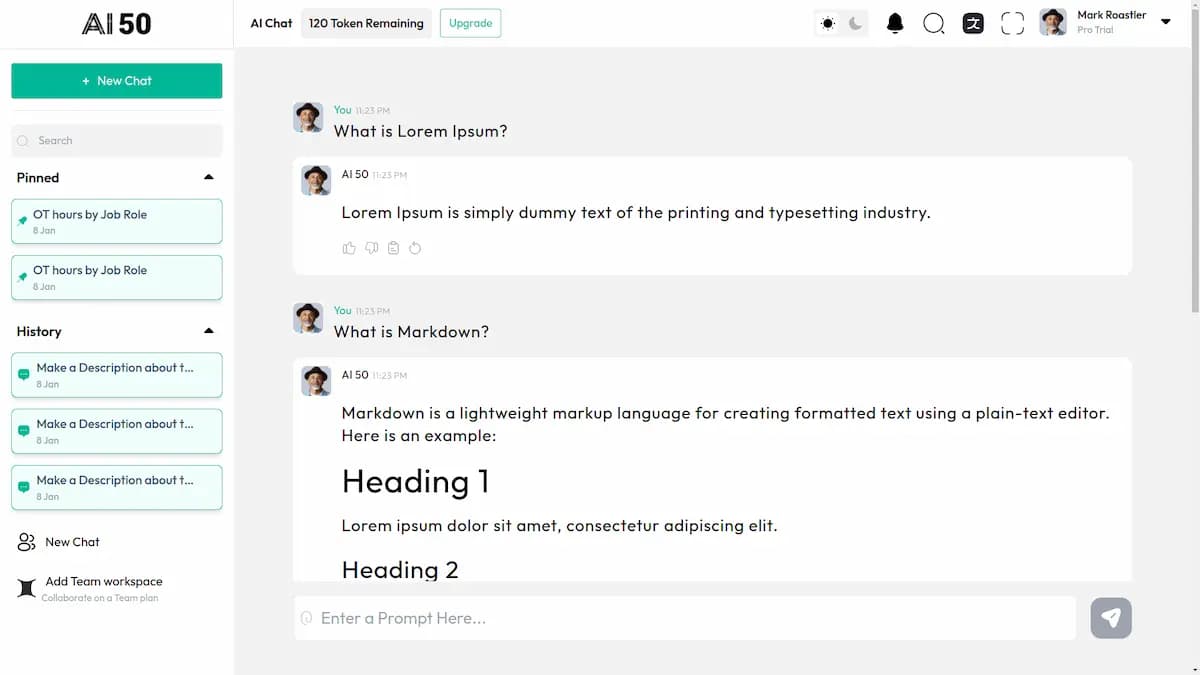This screenshot has height=675, width=1200.
Task: Click your avatar beside 'What is Lorem Ipsum?'
Action: pos(308,117)
